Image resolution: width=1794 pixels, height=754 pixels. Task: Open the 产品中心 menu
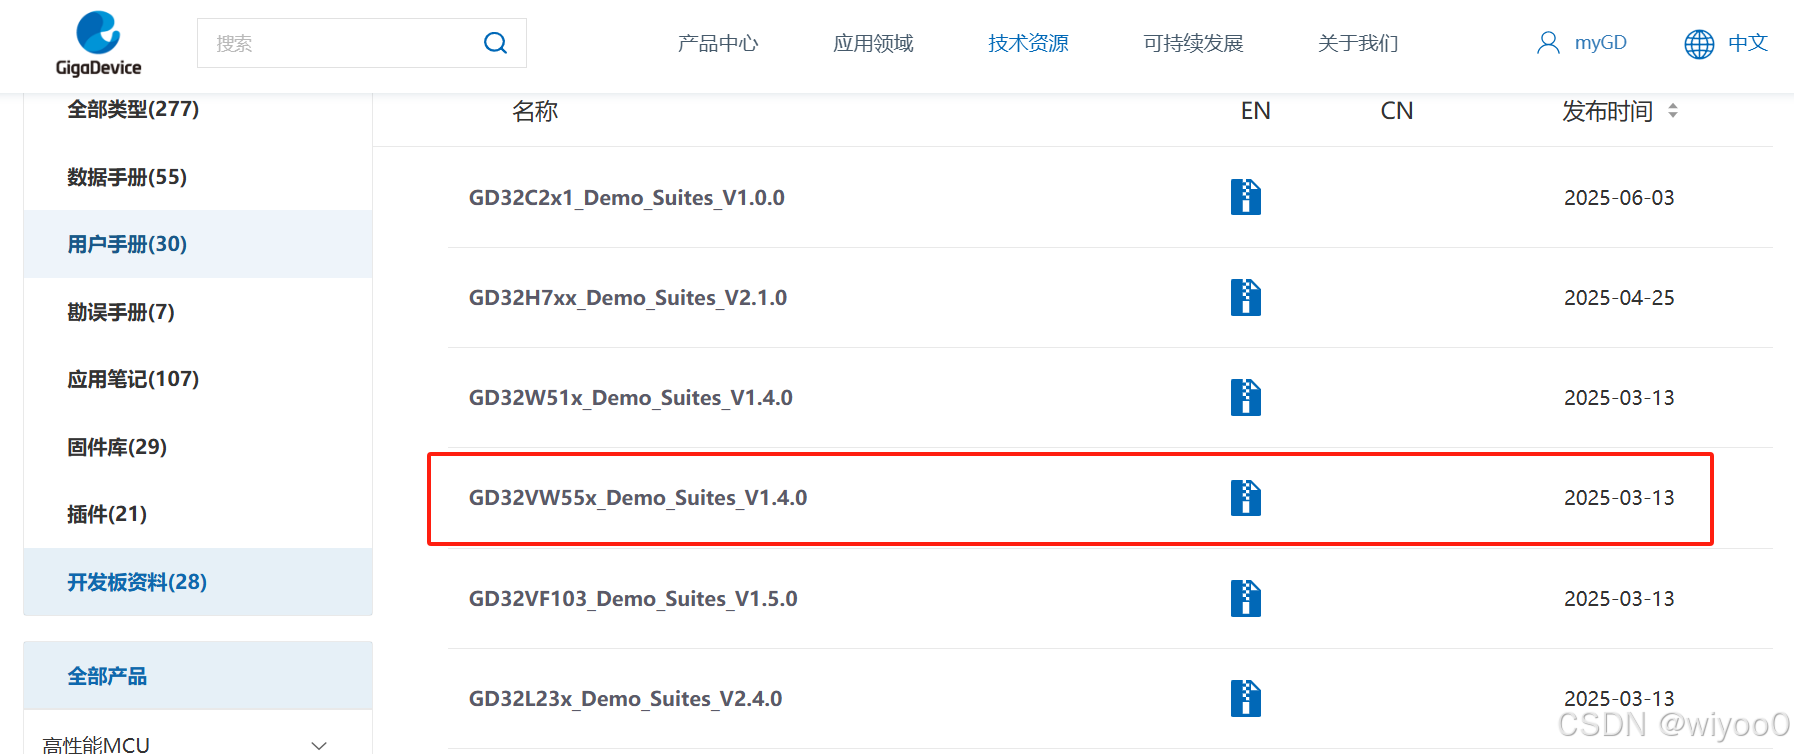pyautogui.click(x=718, y=43)
